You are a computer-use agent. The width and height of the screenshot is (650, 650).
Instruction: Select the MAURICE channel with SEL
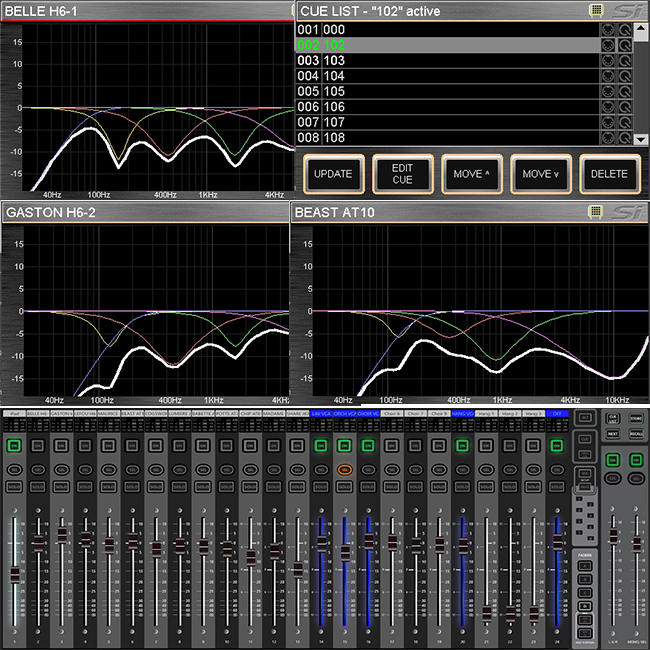click(109, 470)
